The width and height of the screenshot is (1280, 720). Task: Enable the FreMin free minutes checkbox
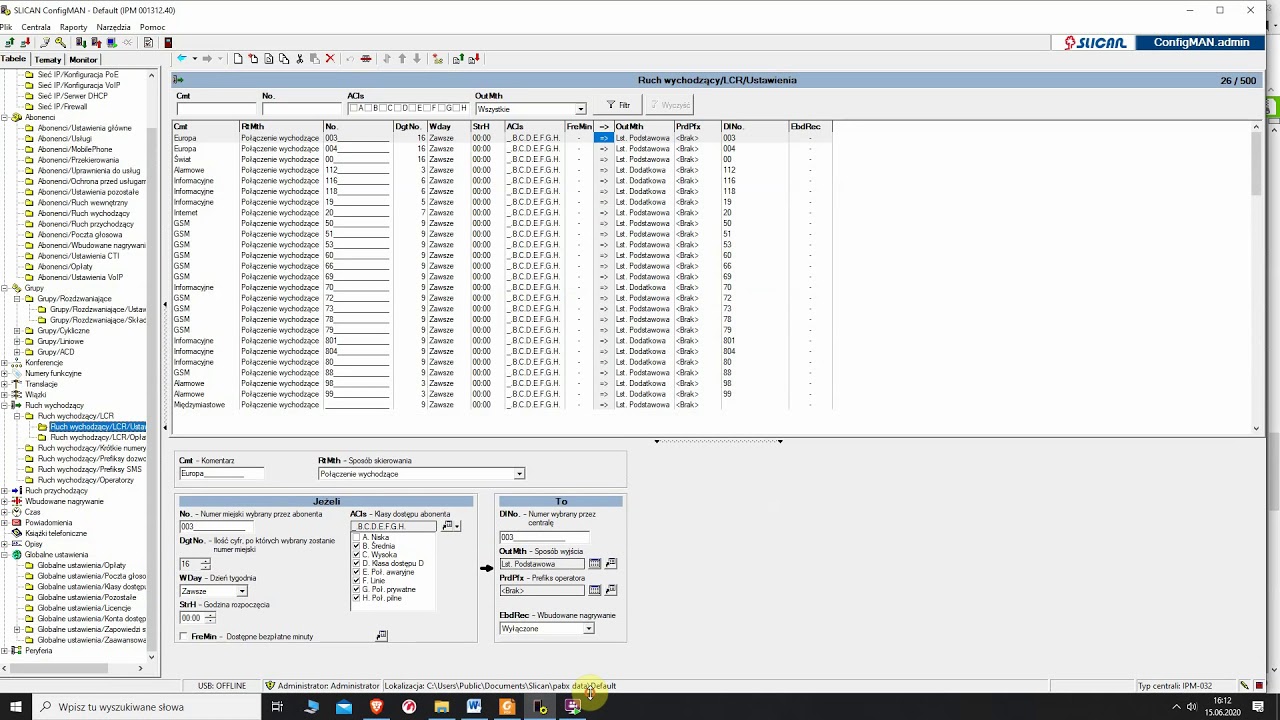coord(184,636)
